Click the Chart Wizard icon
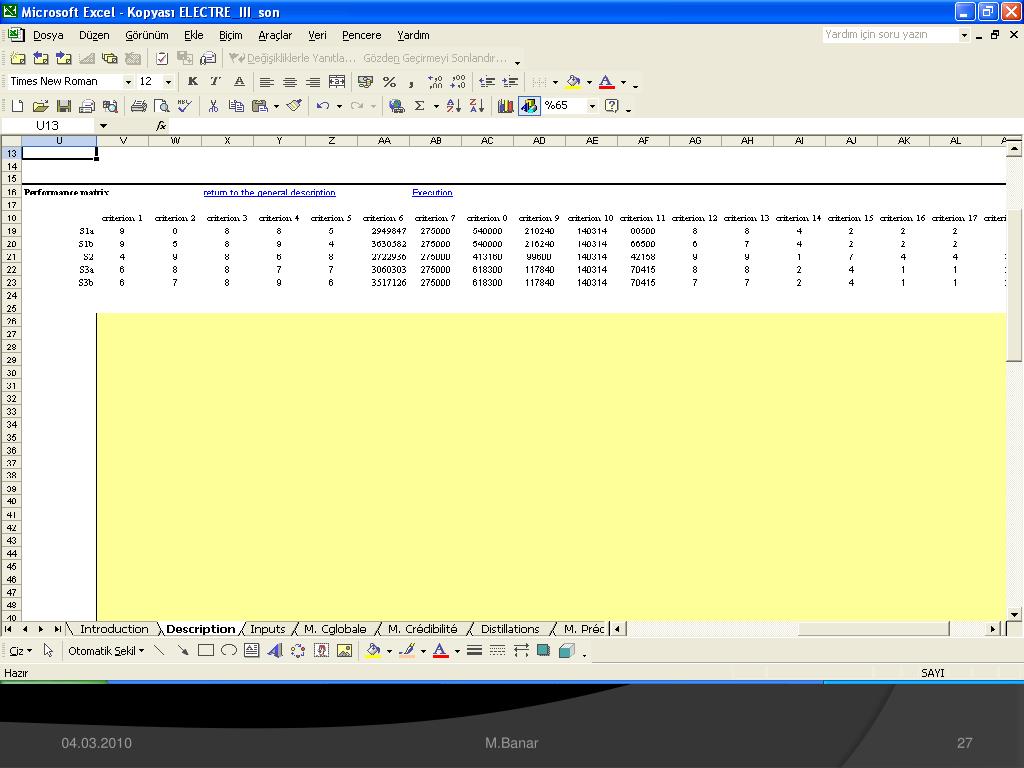 [505, 106]
